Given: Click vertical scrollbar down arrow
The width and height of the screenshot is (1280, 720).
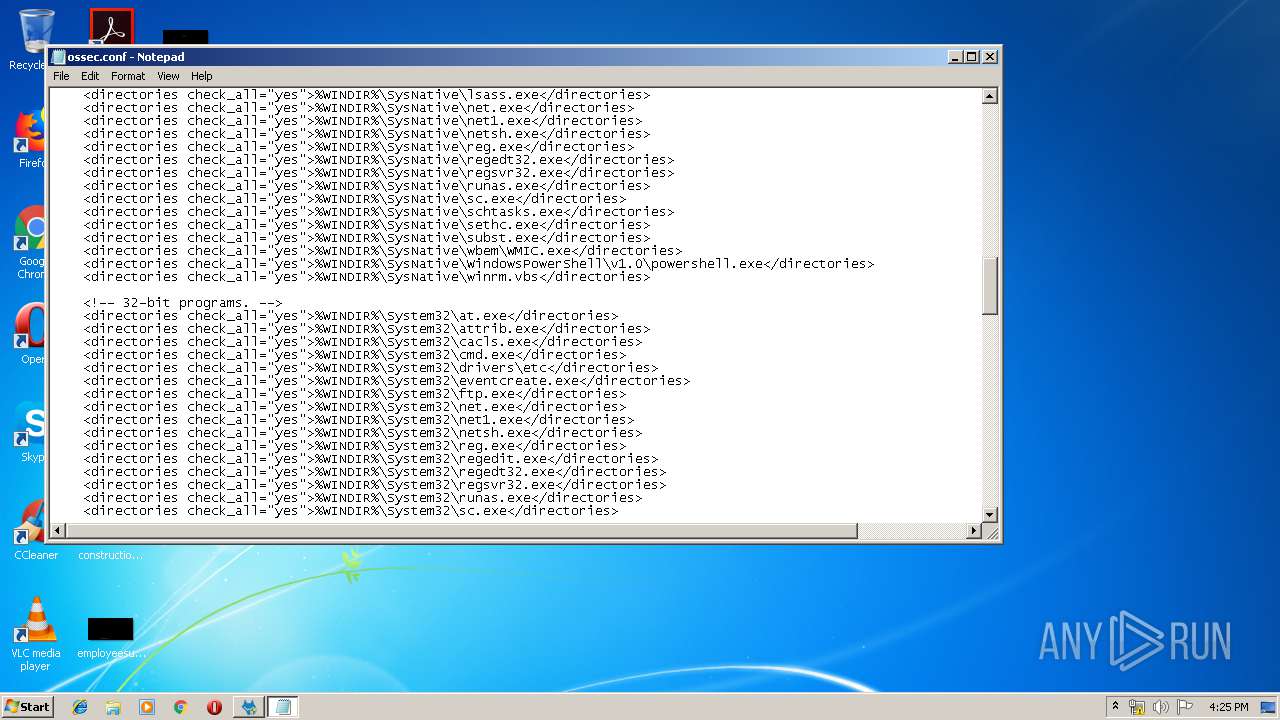Looking at the screenshot, I should coord(990,514).
